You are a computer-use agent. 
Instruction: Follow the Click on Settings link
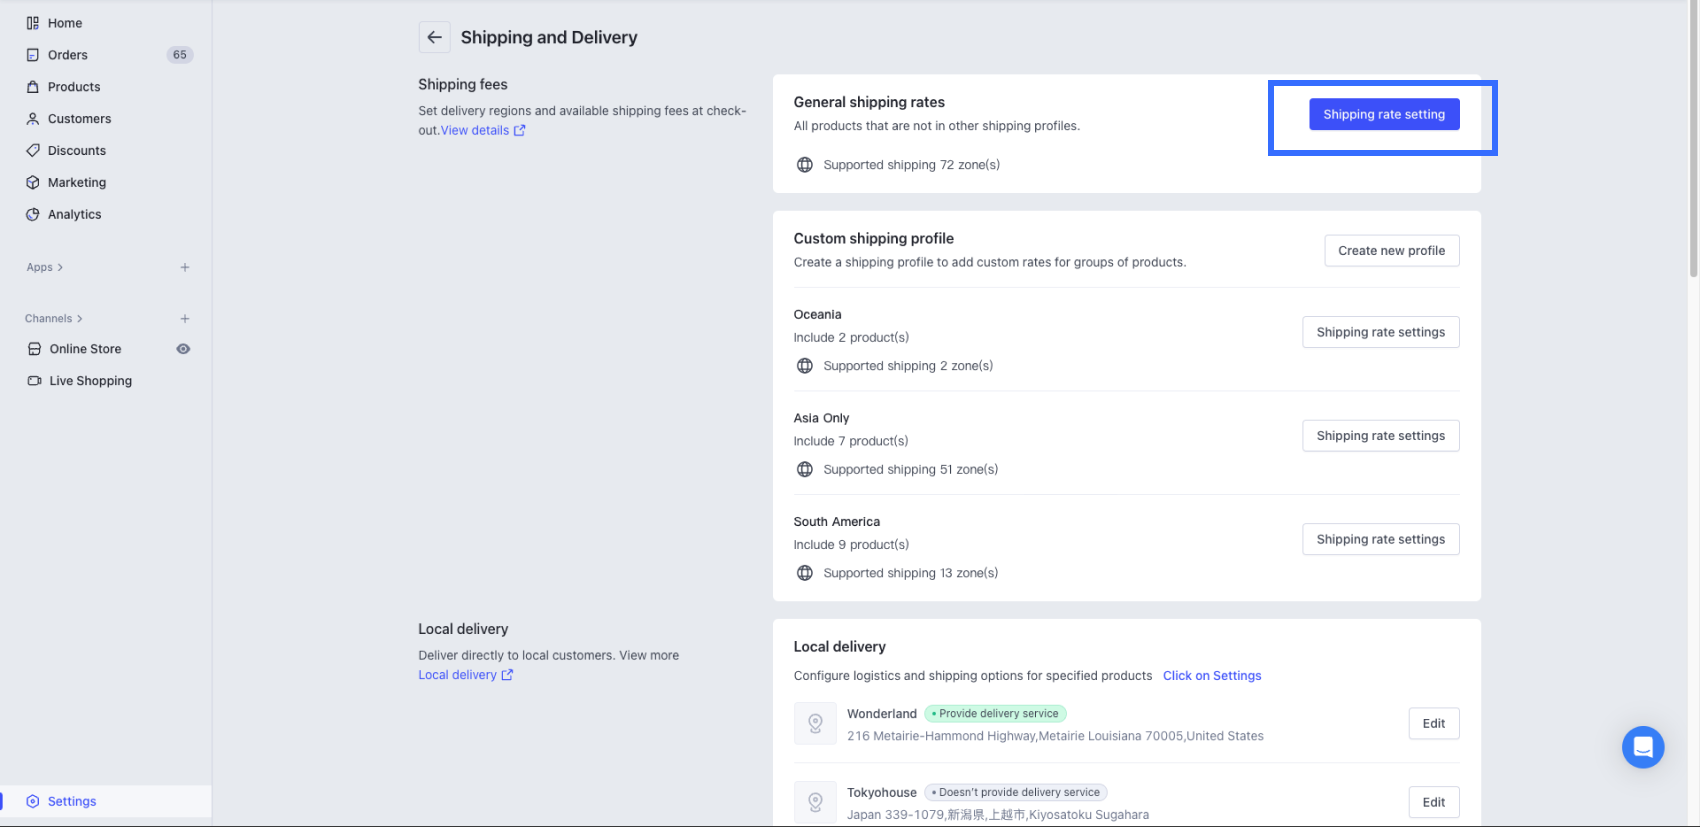pyautogui.click(x=1211, y=676)
